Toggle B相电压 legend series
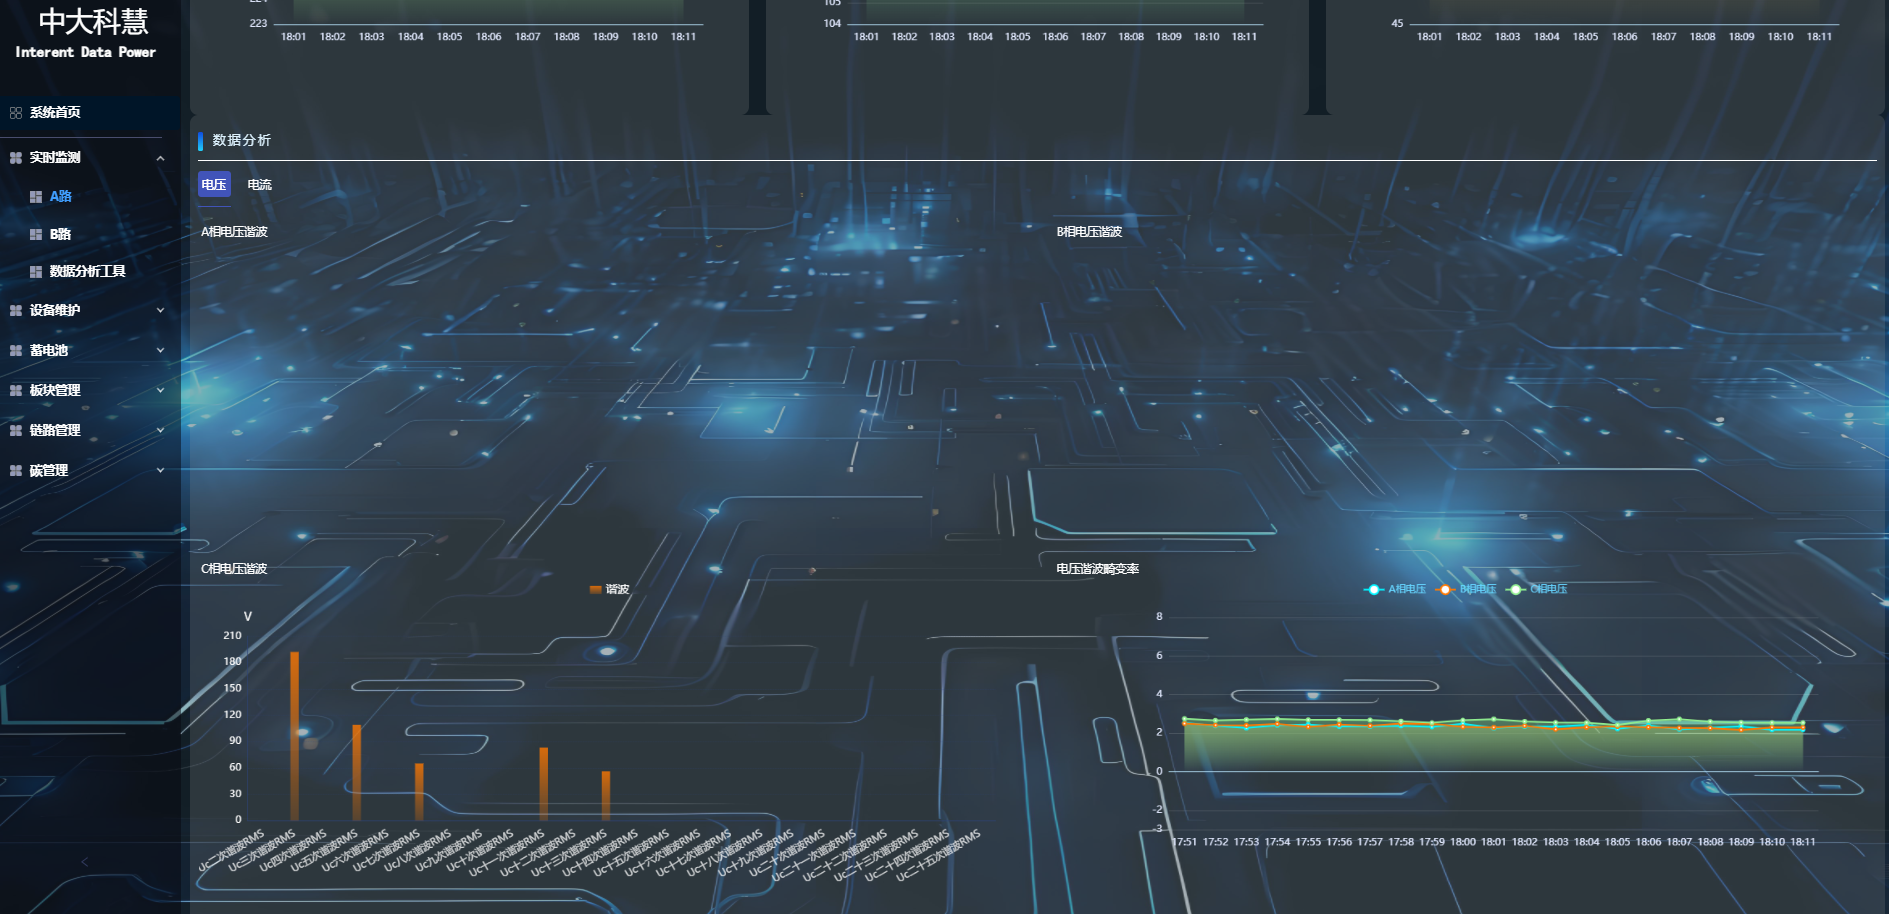Screen dimensions: 1889x914 point(1467,589)
